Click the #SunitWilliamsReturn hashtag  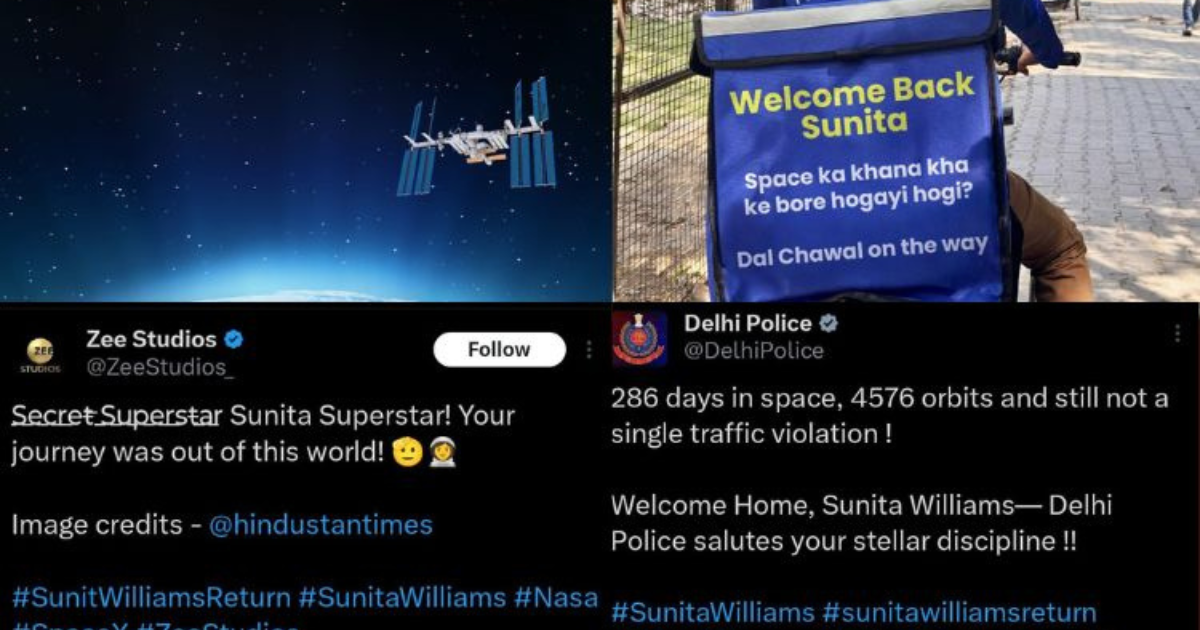pos(151,598)
